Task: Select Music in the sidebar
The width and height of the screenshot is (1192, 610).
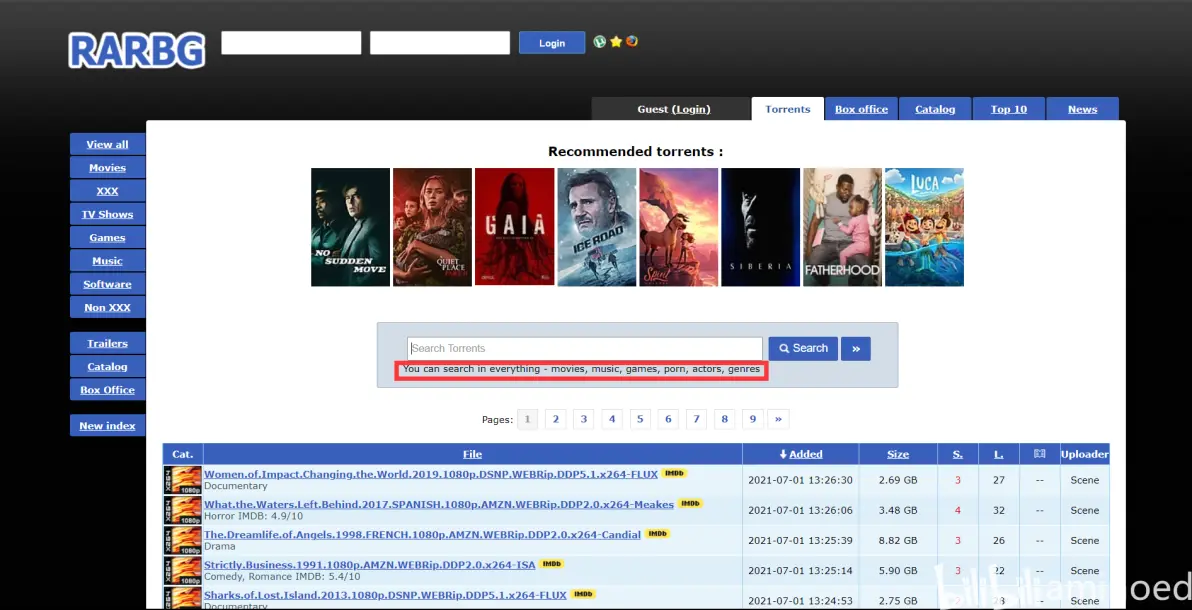Action: [107, 260]
